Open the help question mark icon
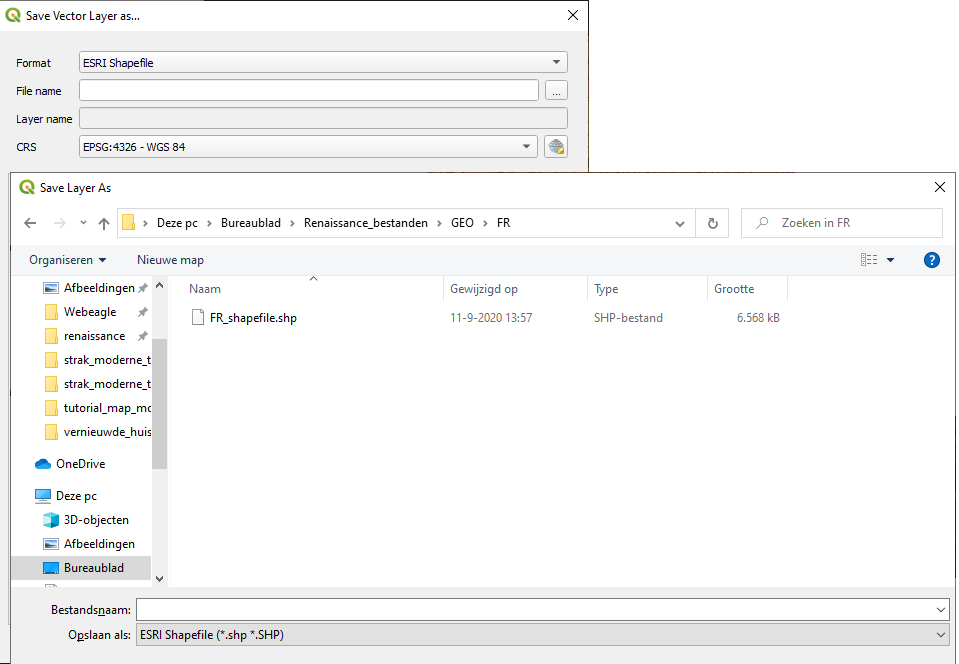 [x=931, y=260]
